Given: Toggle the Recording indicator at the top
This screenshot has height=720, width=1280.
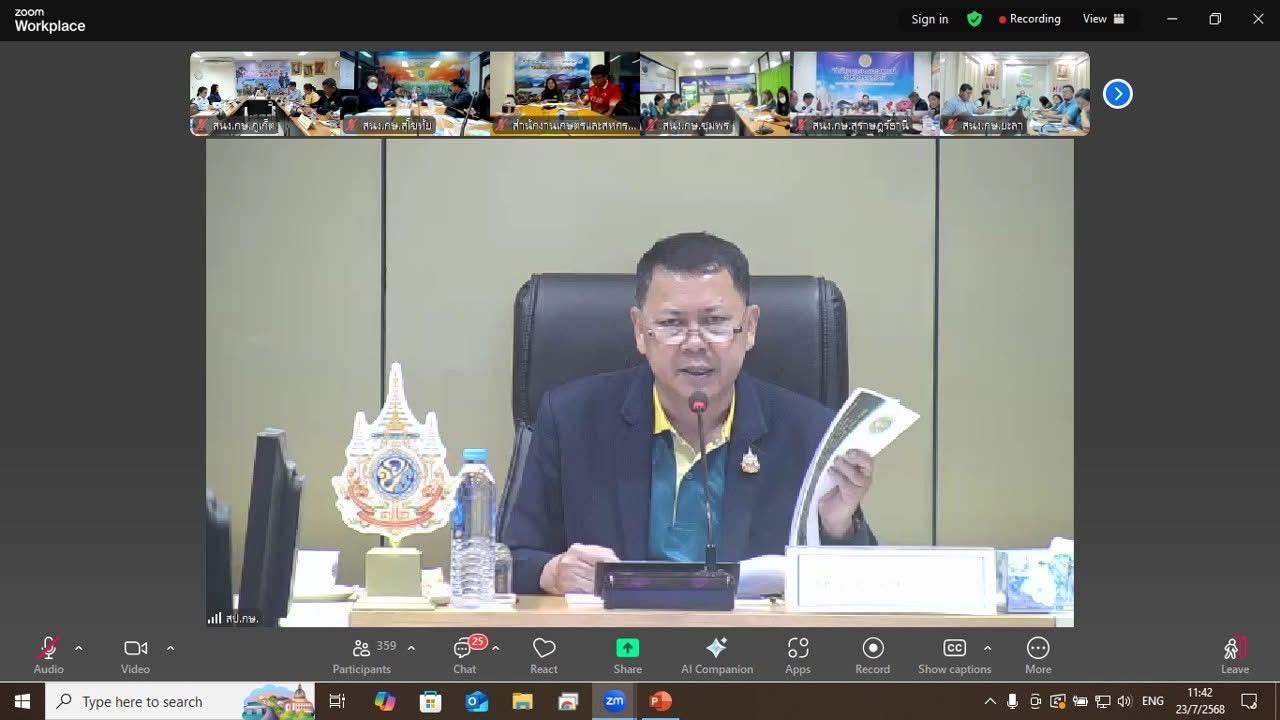Looking at the screenshot, I should pyautogui.click(x=1030, y=18).
